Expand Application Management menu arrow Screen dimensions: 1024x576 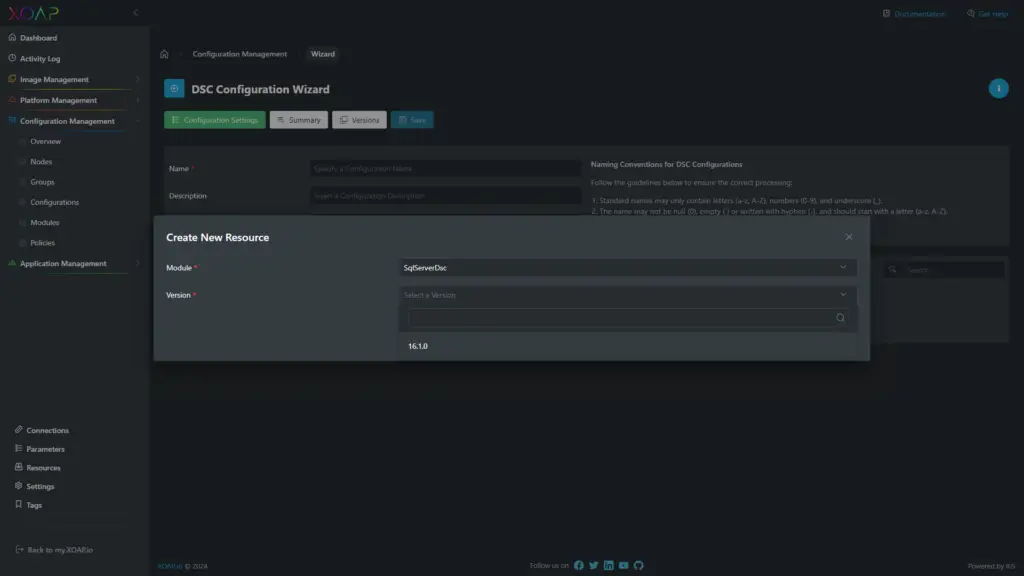point(138,264)
